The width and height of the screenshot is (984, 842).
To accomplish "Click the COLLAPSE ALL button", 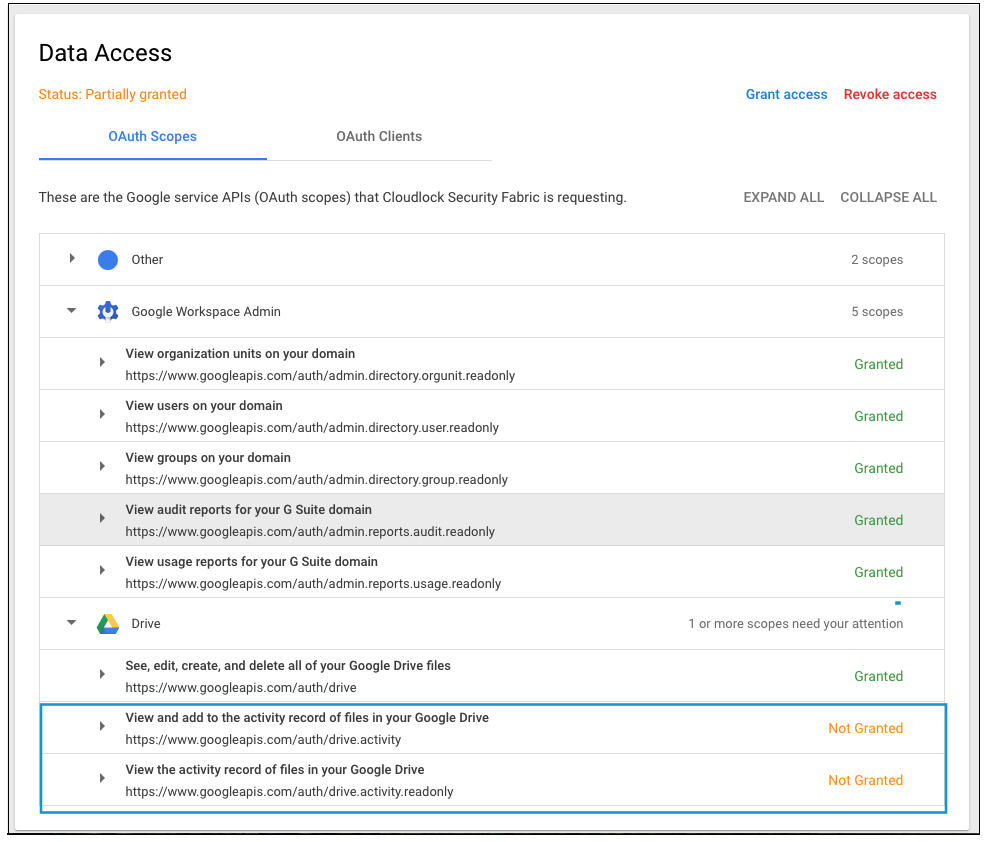I will [x=889, y=198].
